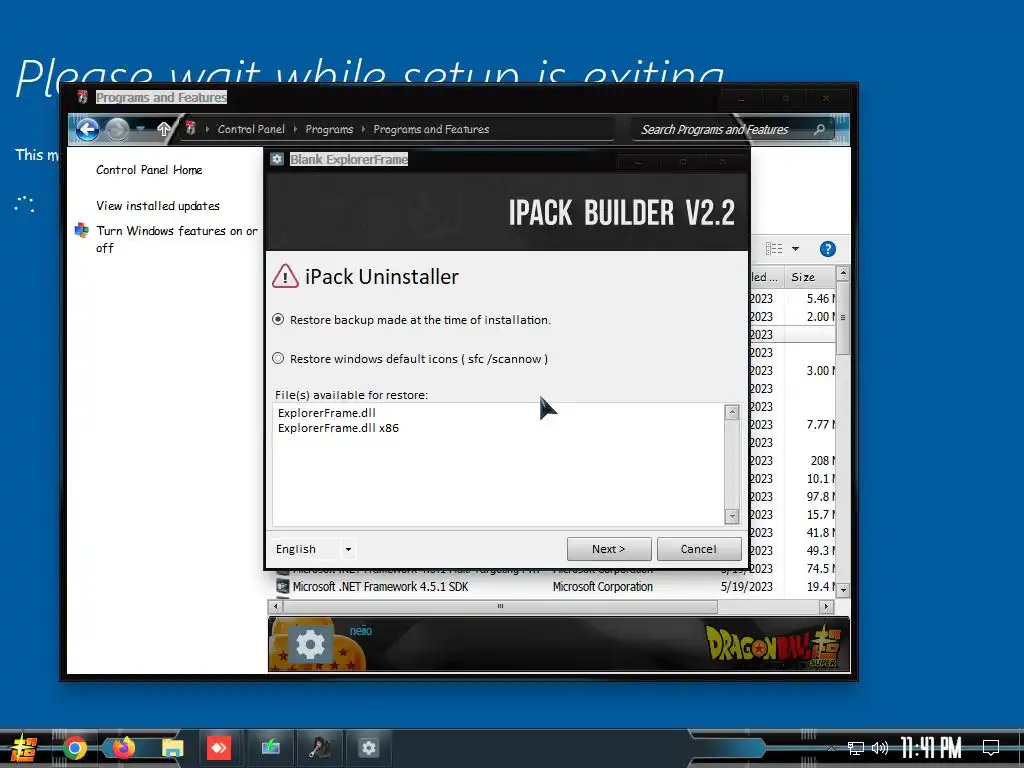Image resolution: width=1024 pixels, height=768 pixels.
Task: Click taskbar character figure icon
Action: pos(320,747)
